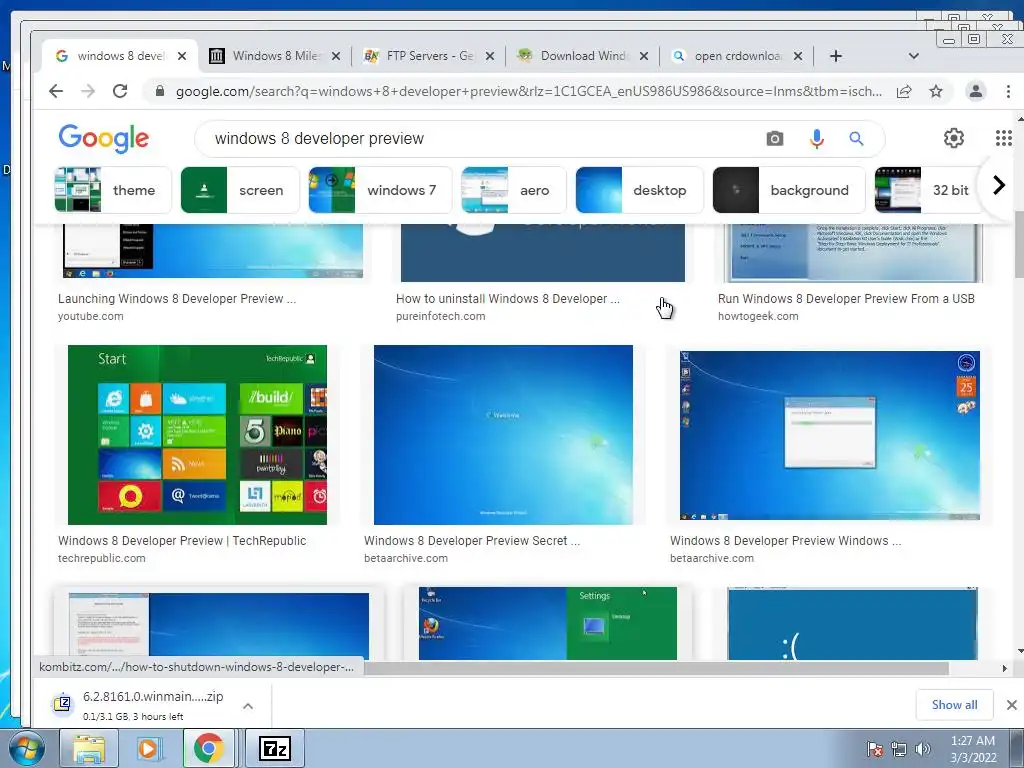Filter images by the 'desktop' chip
Screen dimensions: 1024x768
point(639,190)
